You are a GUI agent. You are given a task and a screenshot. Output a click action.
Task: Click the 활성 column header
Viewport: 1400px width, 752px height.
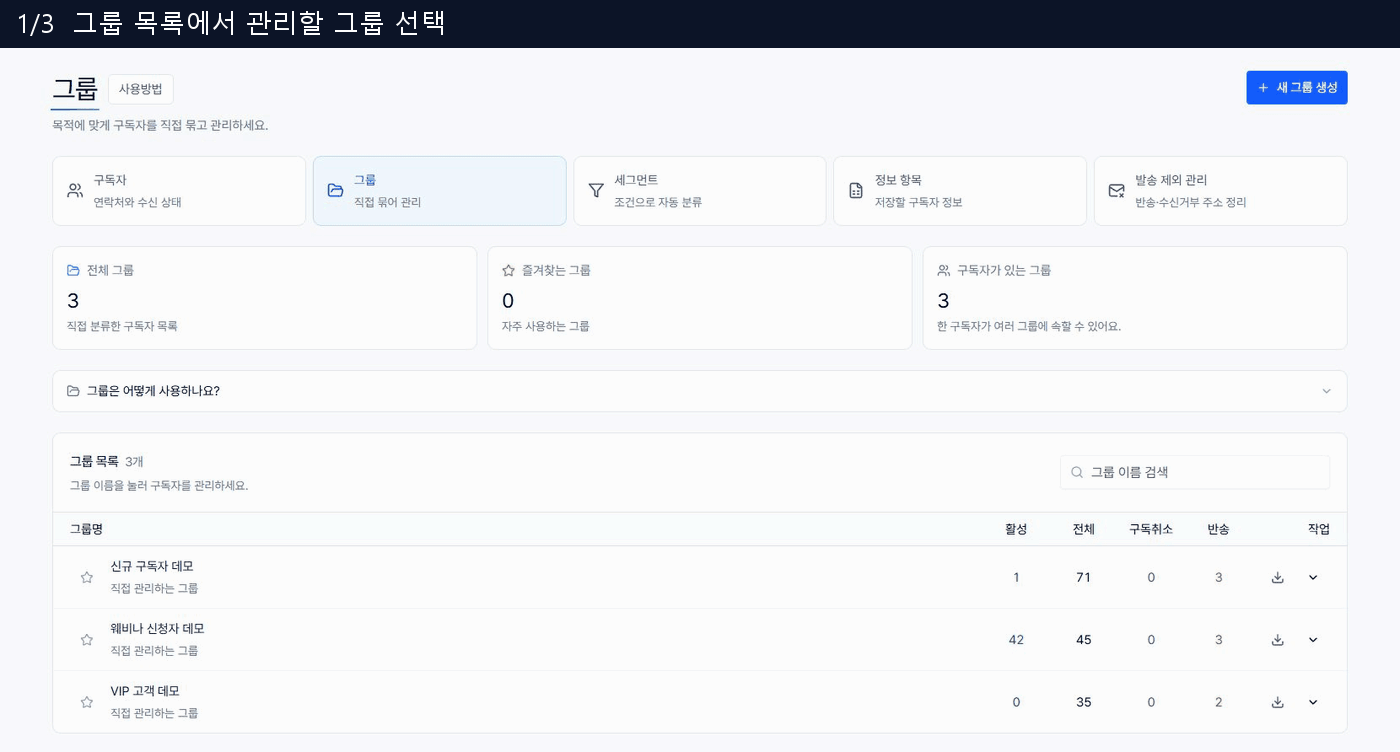tap(1016, 529)
